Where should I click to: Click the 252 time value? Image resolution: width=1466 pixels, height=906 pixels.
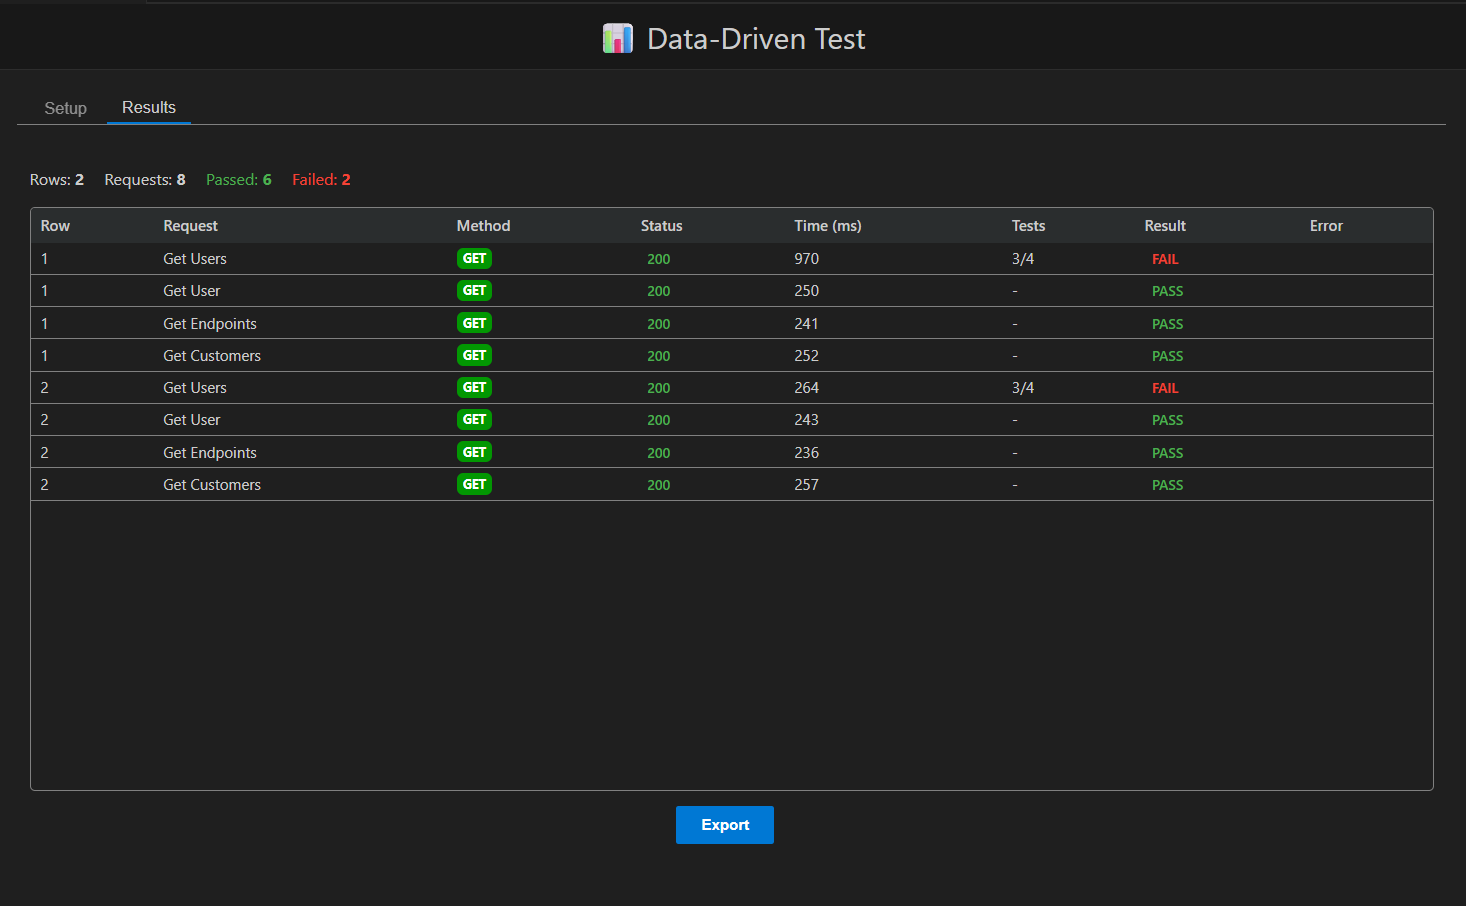click(807, 356)
